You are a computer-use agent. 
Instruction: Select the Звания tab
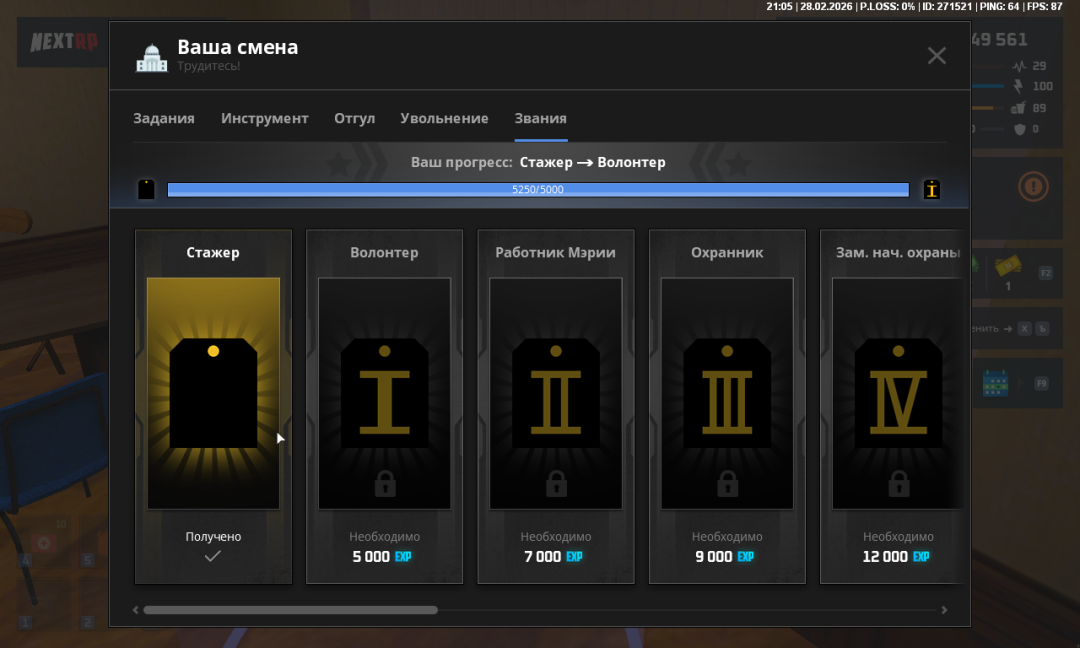coord(540,118)
